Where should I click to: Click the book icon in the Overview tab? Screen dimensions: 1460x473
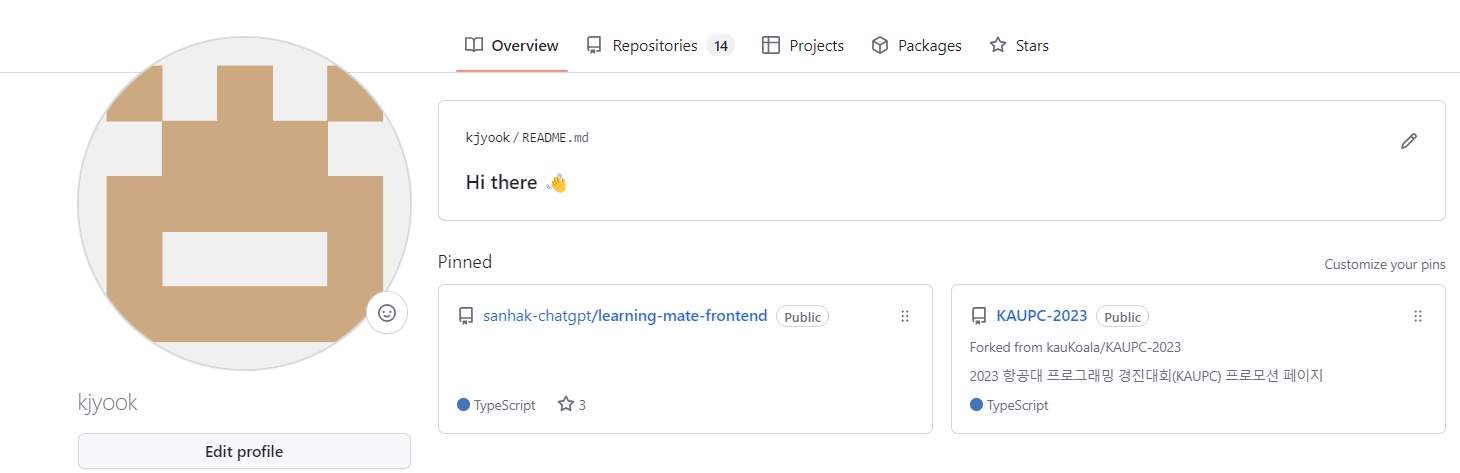click(x=474, y=45)
